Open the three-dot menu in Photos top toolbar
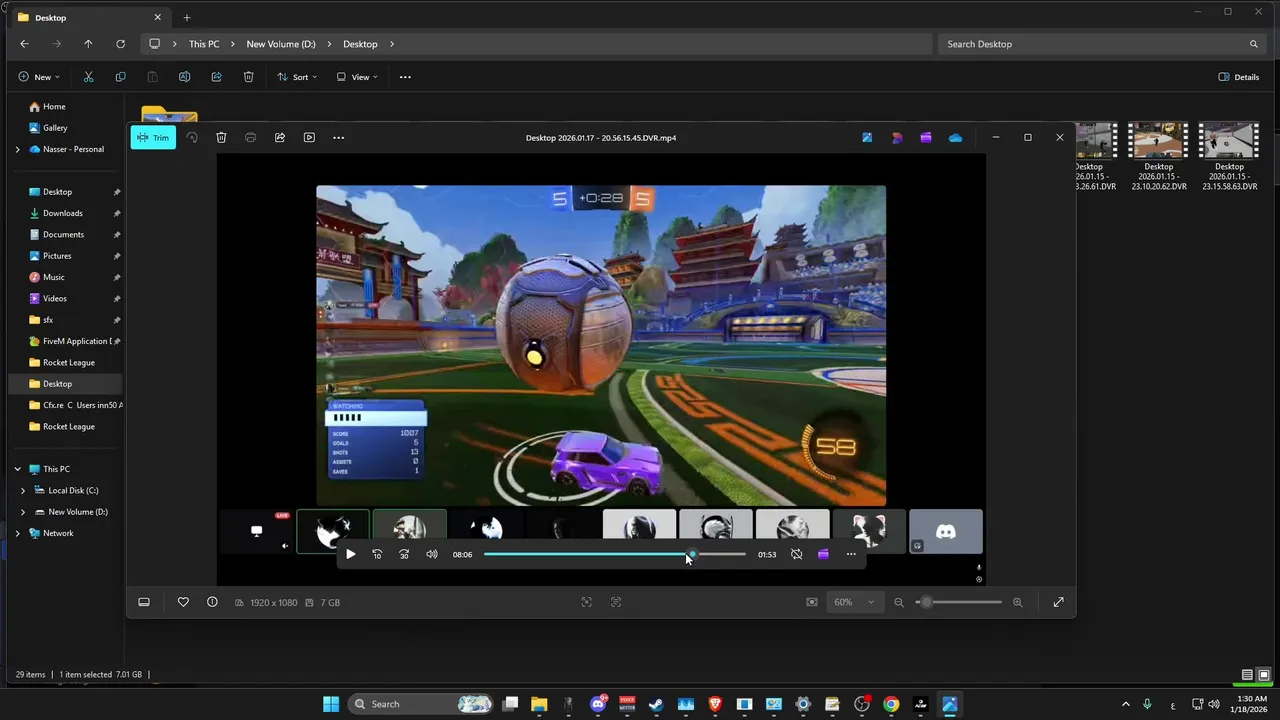Viewport: 1280px width, 720px height. pyautogui.click(x=338, y=137)
